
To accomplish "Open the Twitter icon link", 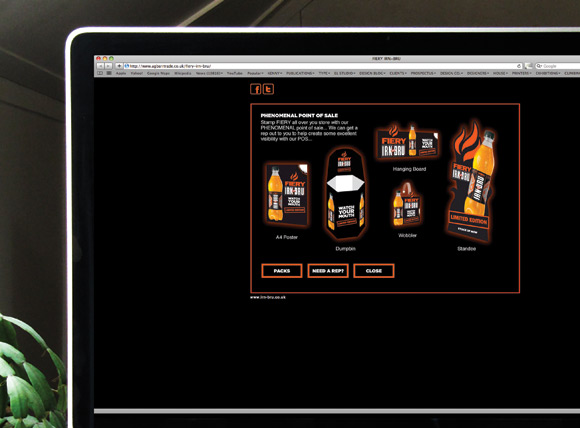I will (x=269, y=89).
